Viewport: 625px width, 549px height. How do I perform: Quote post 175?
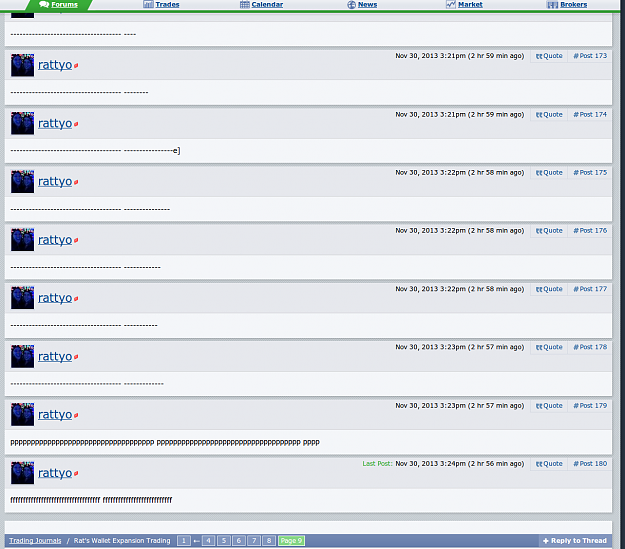click(549, 173)
